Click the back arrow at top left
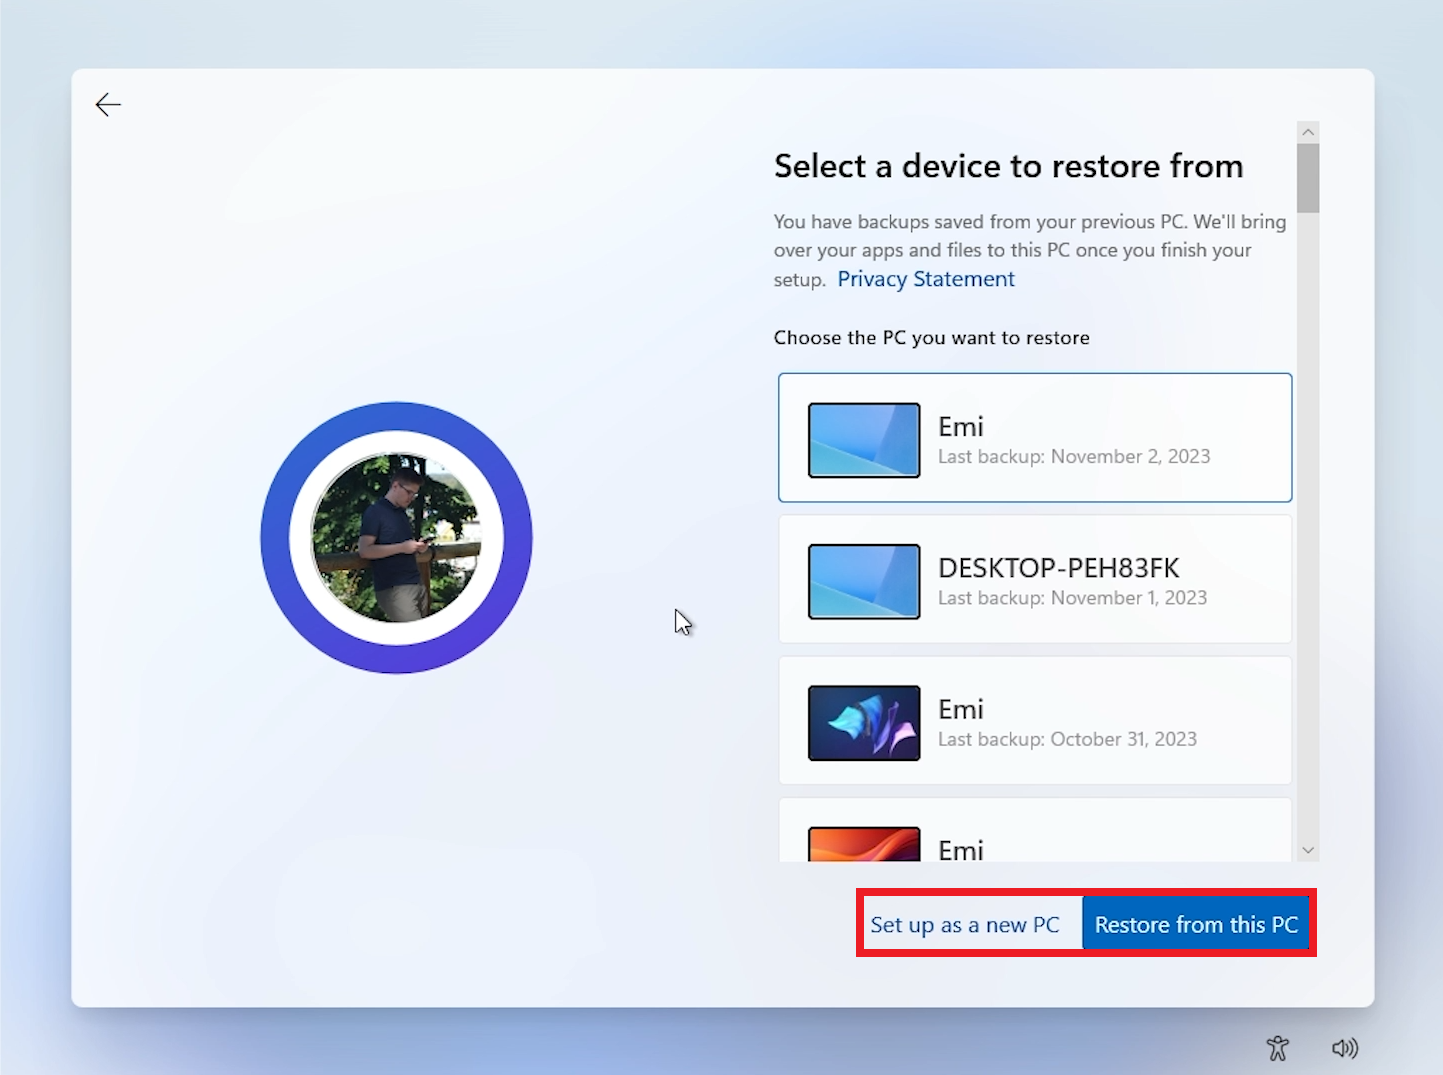Image resolution: width=1443 pixels, height=1075 pixels. point(108,104)
